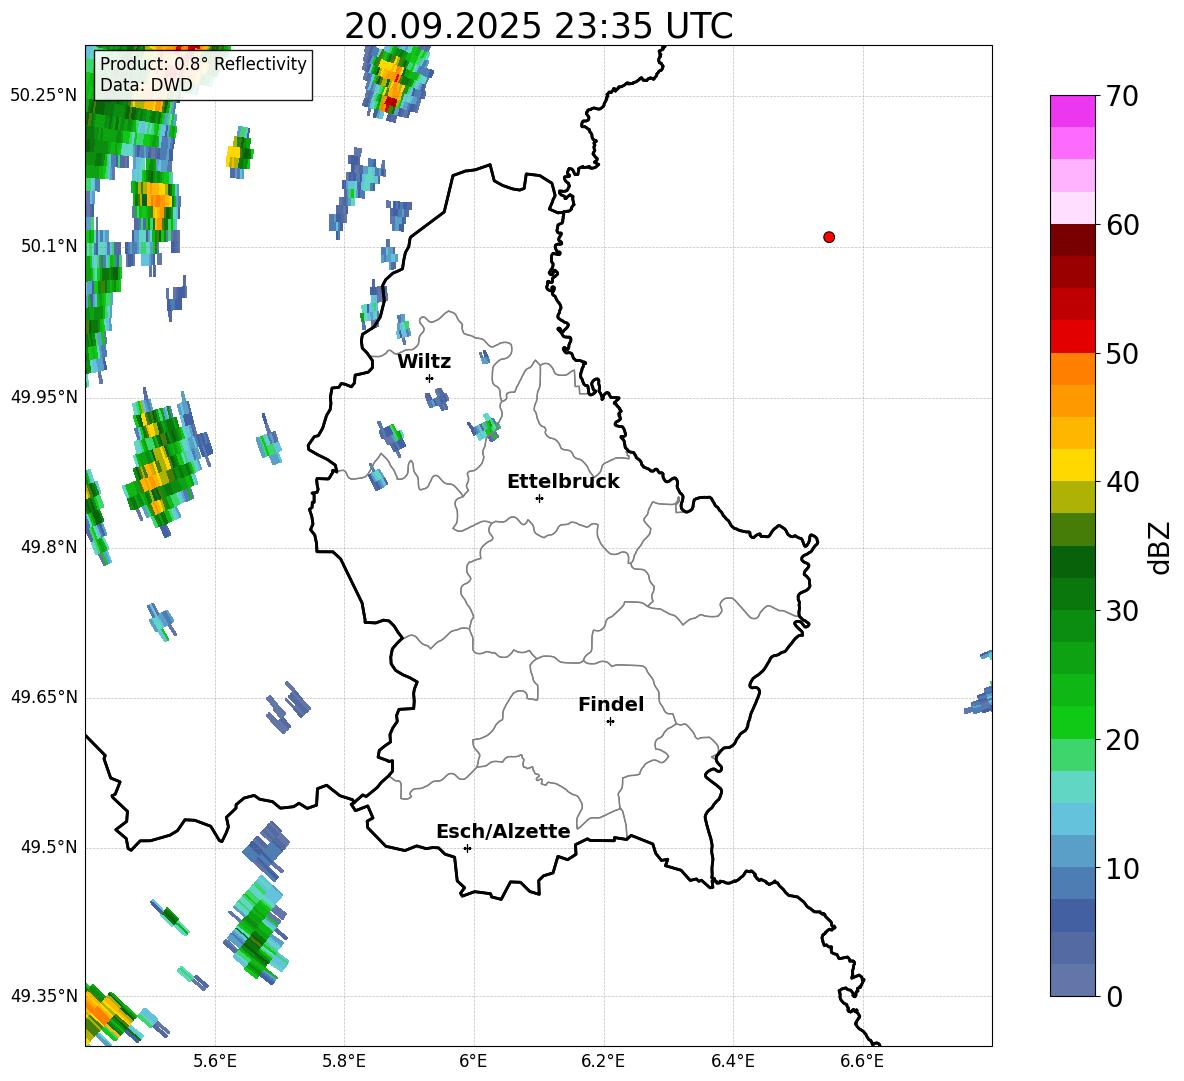
Task: Click the Wiltz location cross marker
Action: 430,378
